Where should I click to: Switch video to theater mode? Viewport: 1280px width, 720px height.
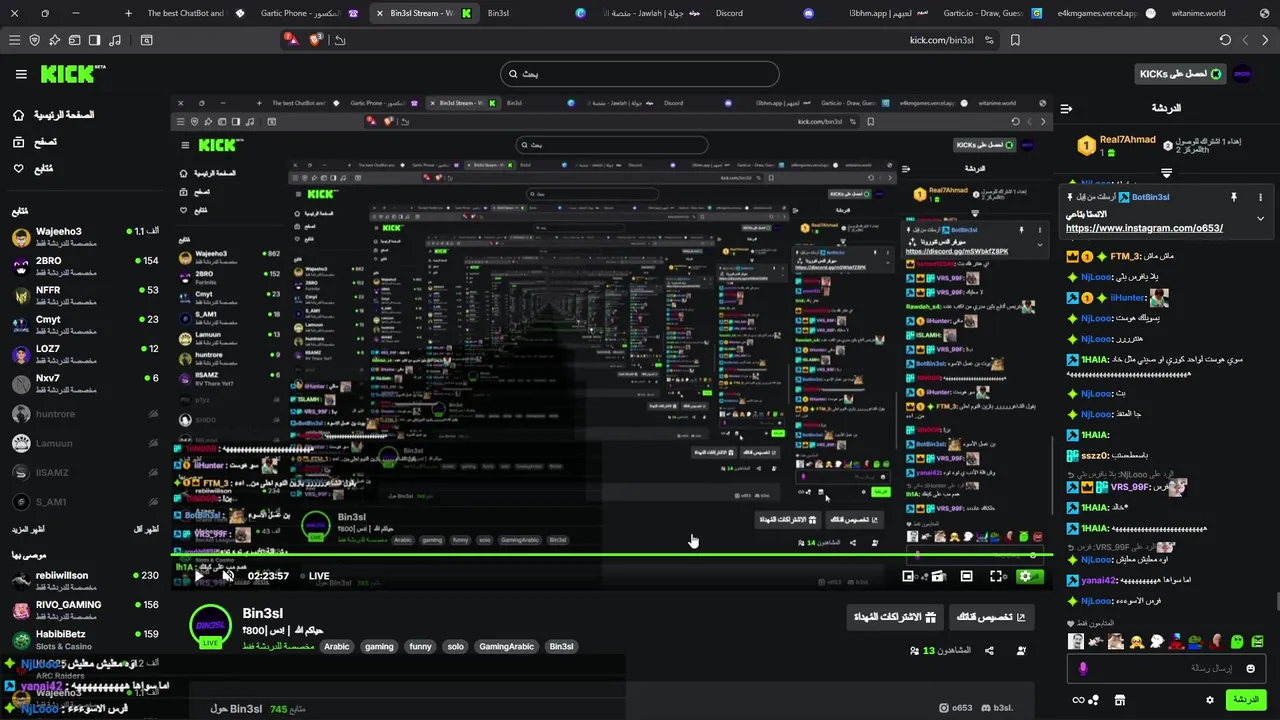(966, 576)
